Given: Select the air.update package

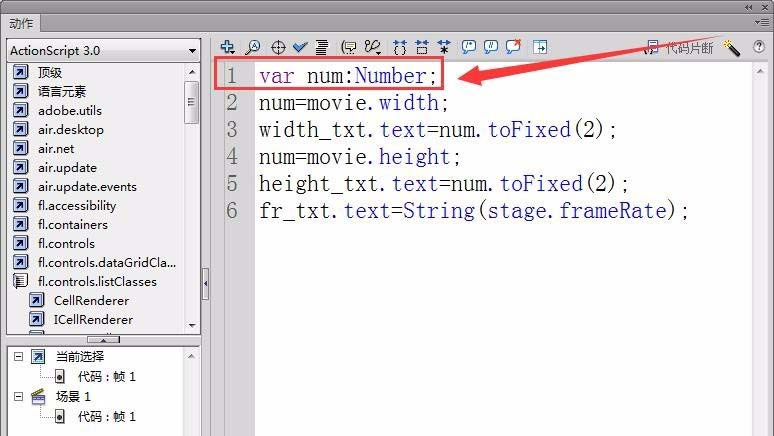Looking at the screenshot, I should click(x=67, y=167).
